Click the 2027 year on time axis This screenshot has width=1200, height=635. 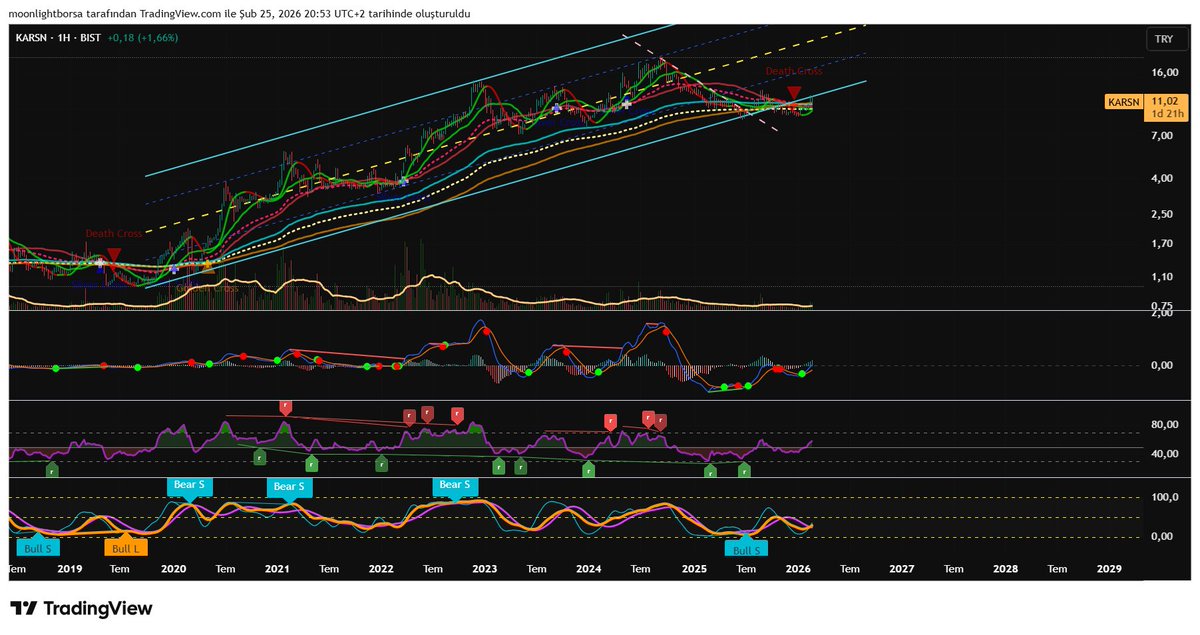point(902,568)
